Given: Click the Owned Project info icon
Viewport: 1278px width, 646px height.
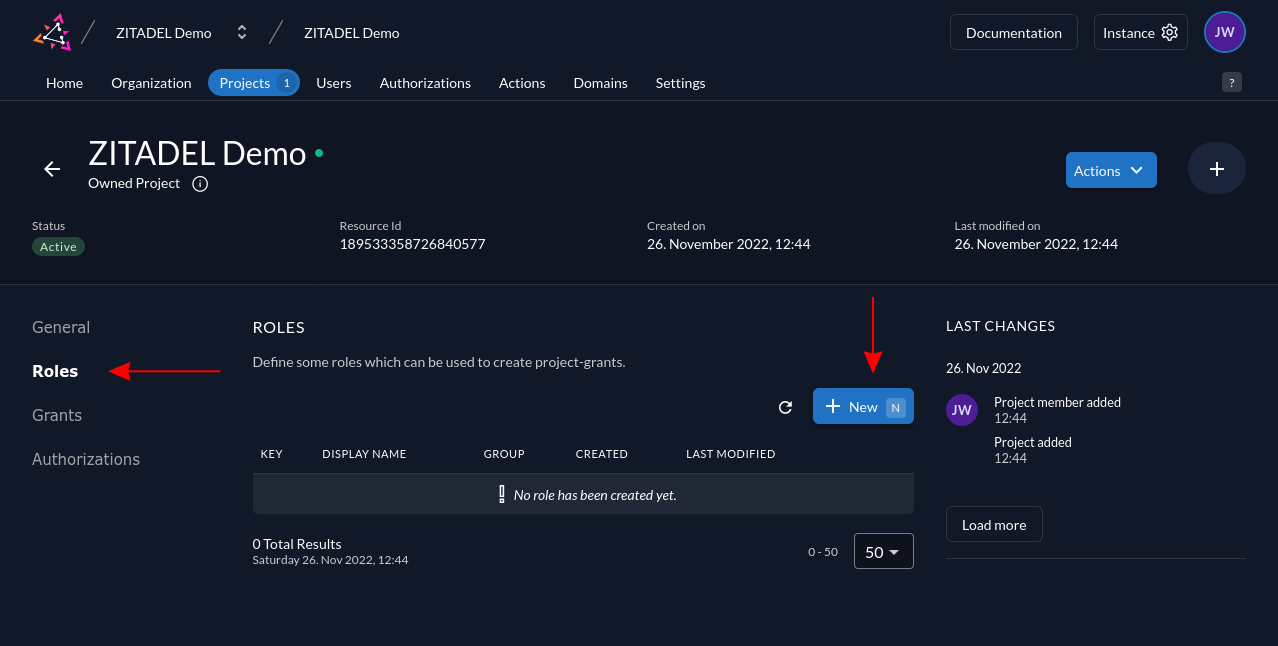Looking at the screenshot, I should pos(200,184).
